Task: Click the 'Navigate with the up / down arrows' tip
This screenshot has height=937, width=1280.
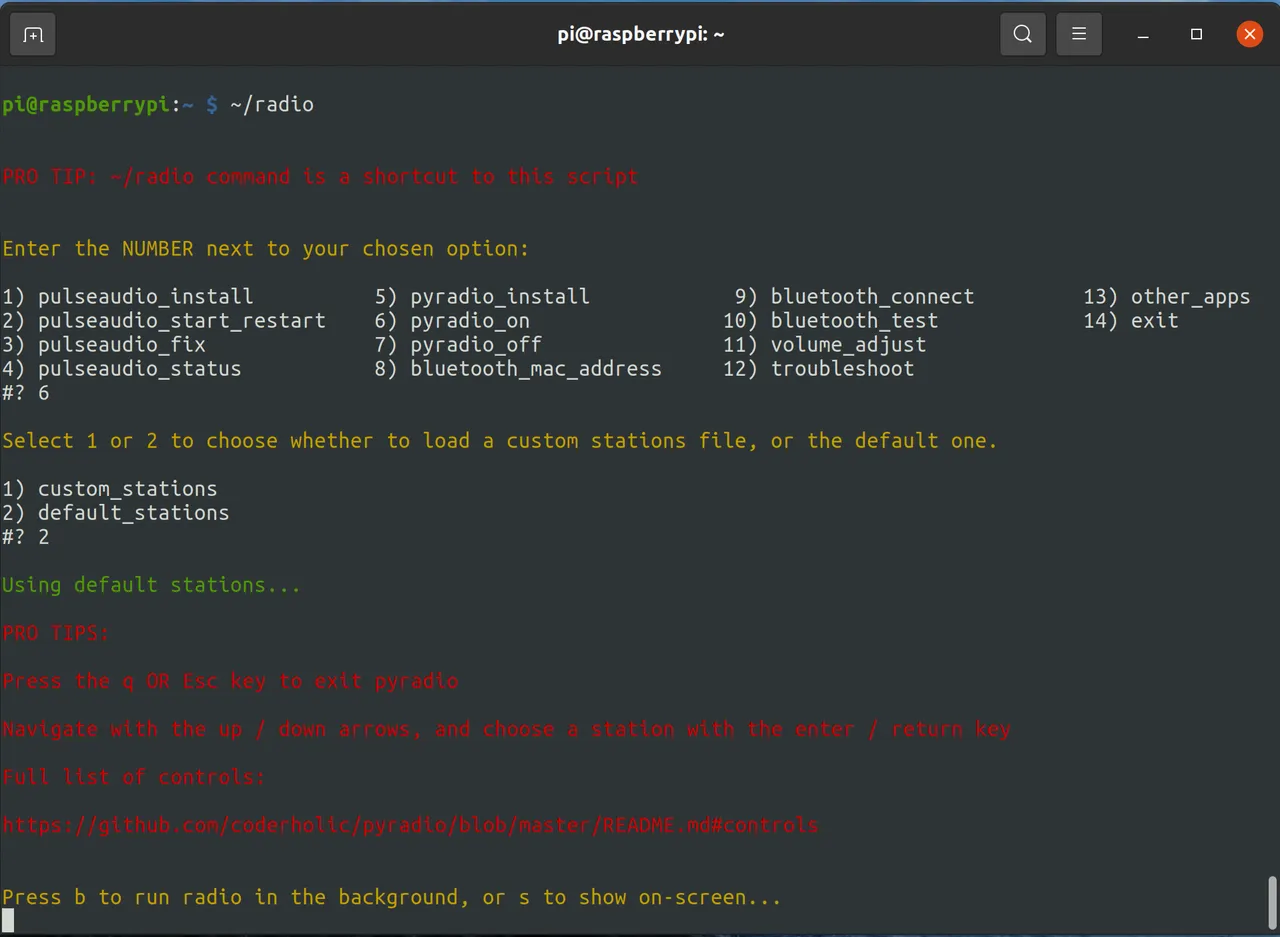Action: [x=506, y=729]
